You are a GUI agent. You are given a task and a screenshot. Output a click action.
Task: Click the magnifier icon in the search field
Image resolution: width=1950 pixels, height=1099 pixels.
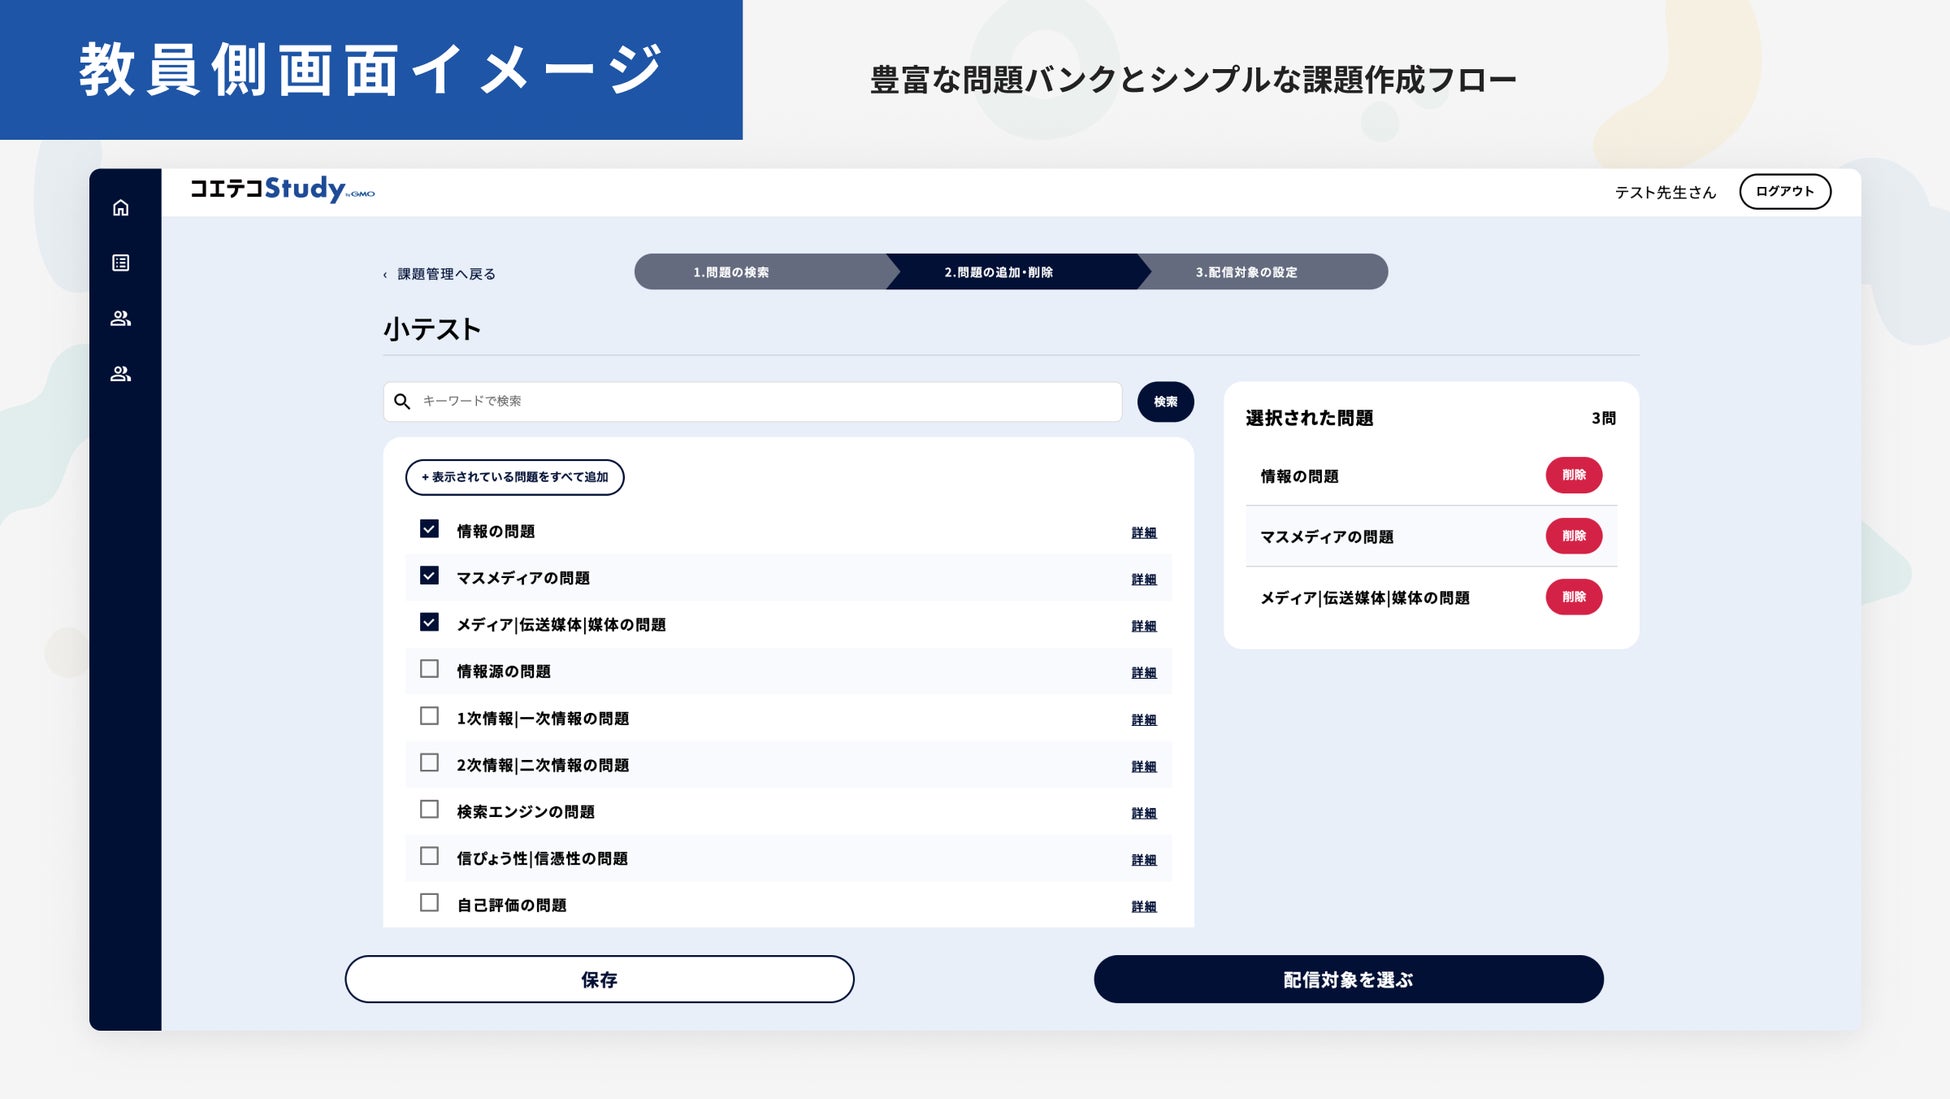[x=402, y=401]
